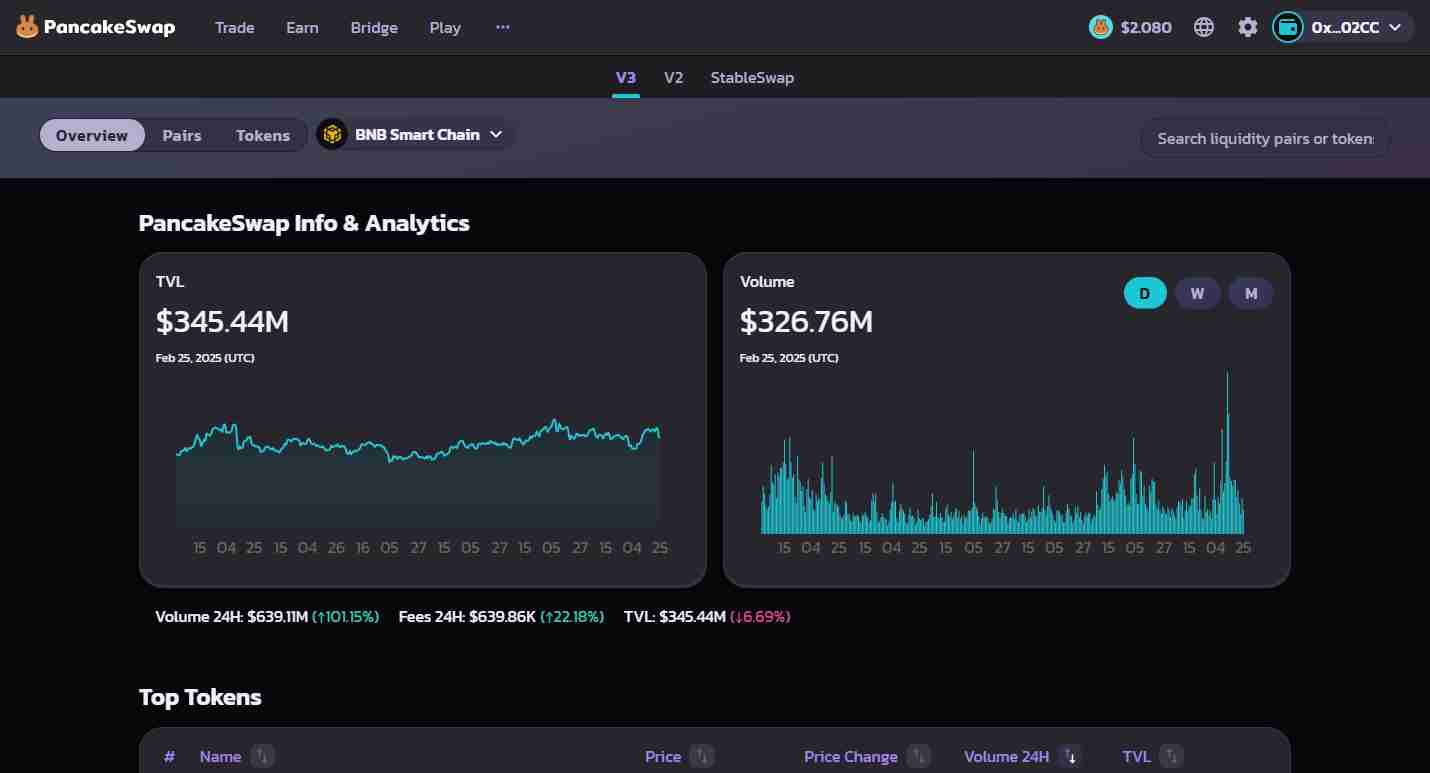Click the 0x...02CC wallet address
Viewport: 1430px width, 773px height.
coord(1345,27)
